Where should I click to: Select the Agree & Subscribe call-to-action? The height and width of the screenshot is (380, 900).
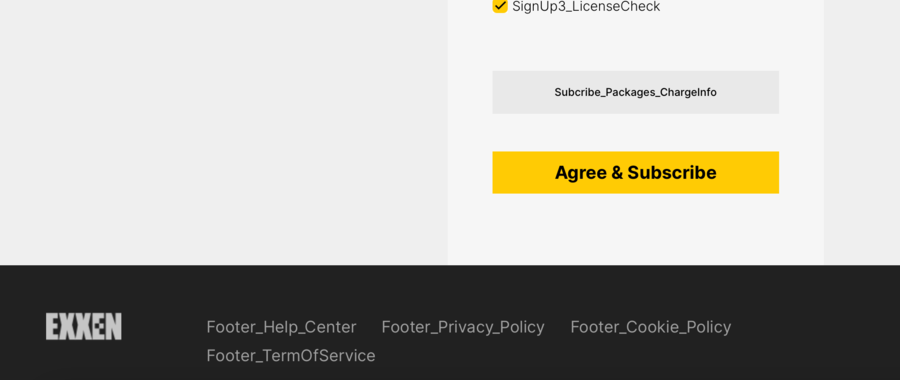click(x=635, y=172)
